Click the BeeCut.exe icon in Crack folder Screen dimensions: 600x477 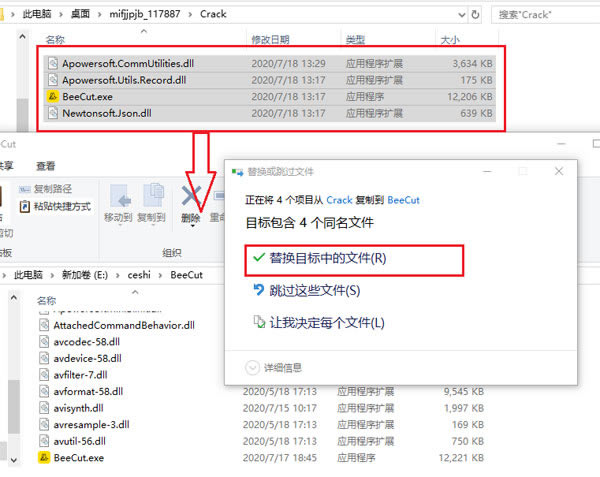[55, 97]
